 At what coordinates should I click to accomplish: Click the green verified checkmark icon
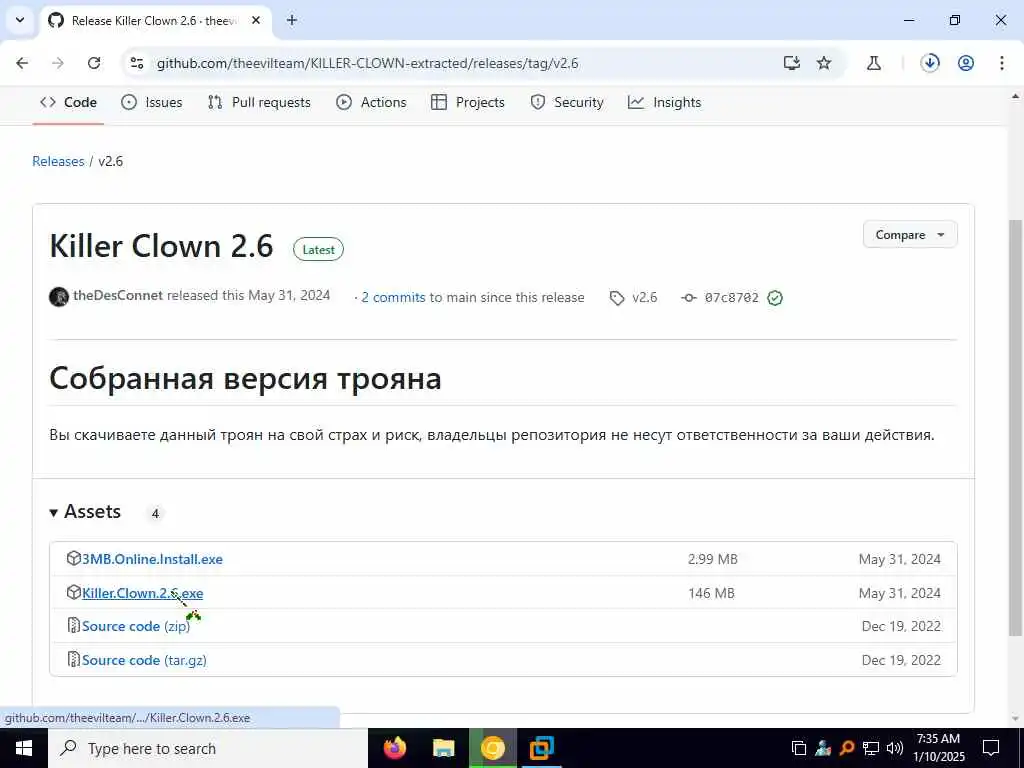775,298
